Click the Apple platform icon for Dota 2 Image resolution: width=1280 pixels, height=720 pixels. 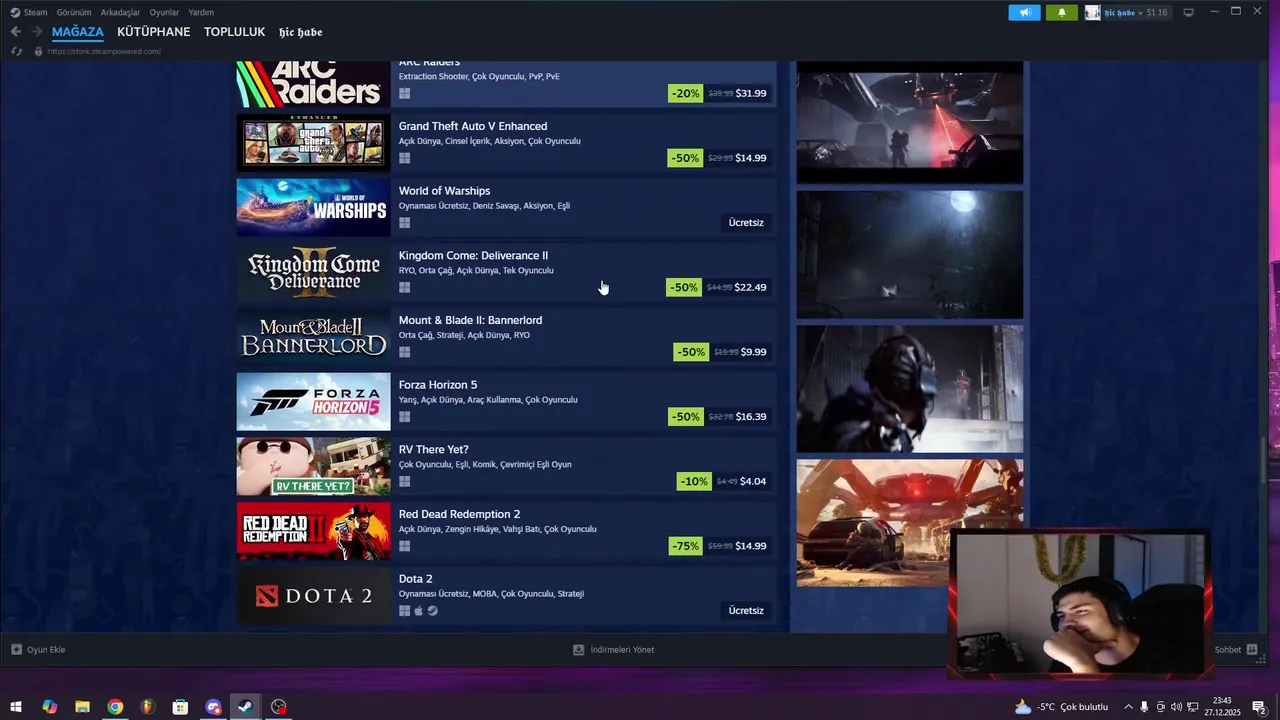pyautogui.click(x=419, y=611)
